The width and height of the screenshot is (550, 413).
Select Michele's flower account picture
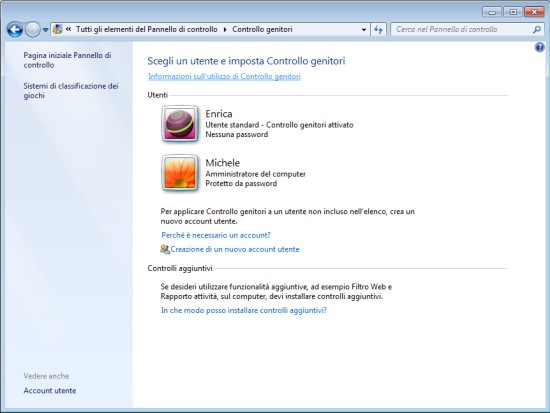coord(180,173)
